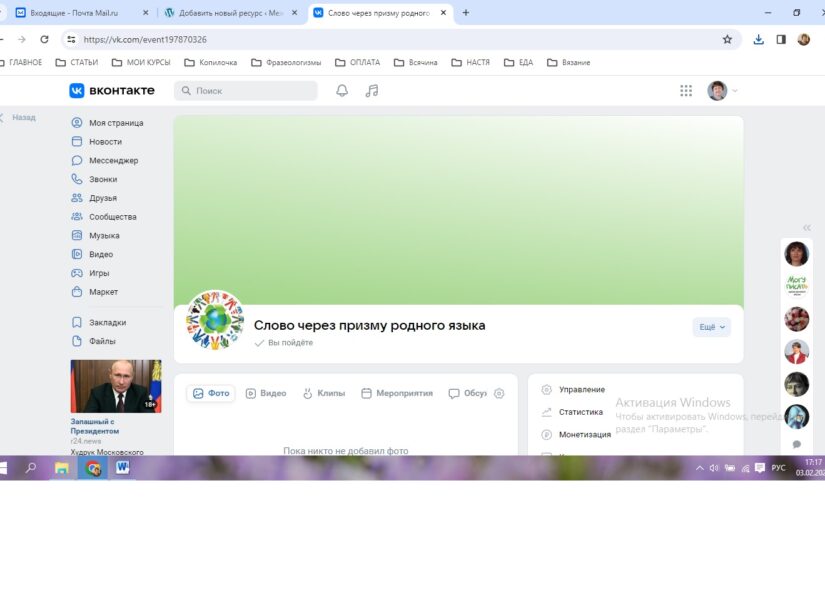The height and width of the screenshot is (600, 825).
Task: Open the Putin news ad thumbnail
Action: 115,386
